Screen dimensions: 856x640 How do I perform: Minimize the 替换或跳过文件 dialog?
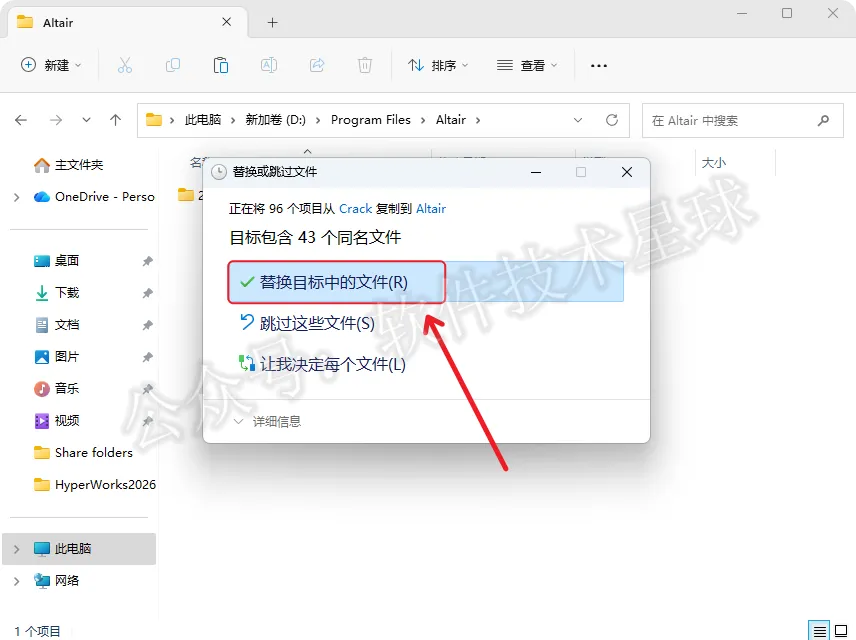(x=536, y=172)
